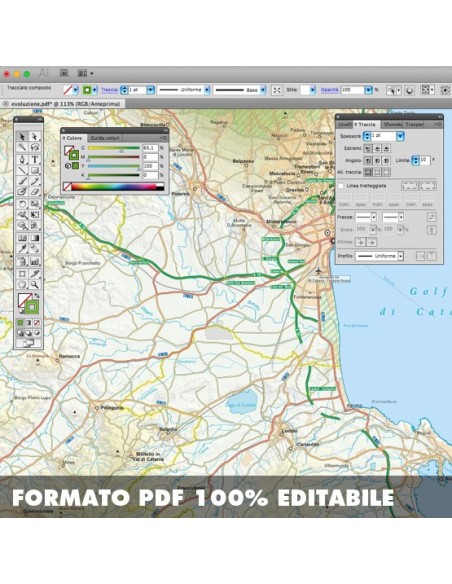Select the Line Segment tool
Screen dimensions: 452x584
pyautogui.click(x=22, y=170)
